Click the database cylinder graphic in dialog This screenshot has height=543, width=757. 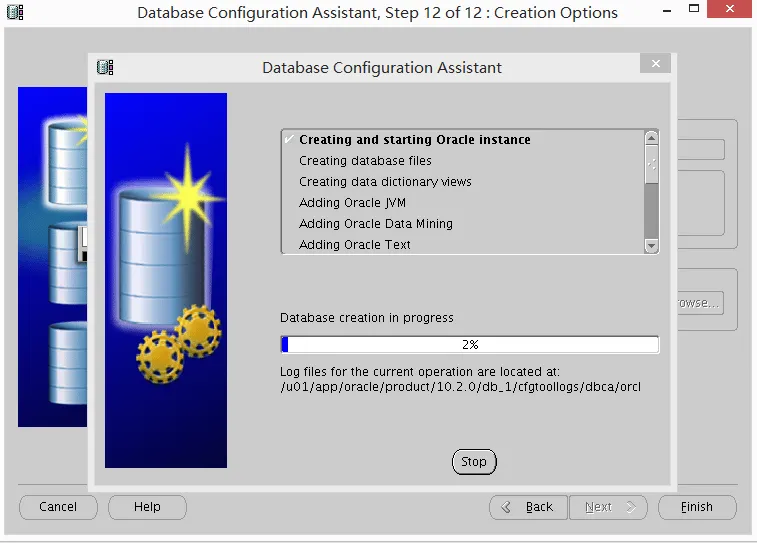[x=162, y=256]
